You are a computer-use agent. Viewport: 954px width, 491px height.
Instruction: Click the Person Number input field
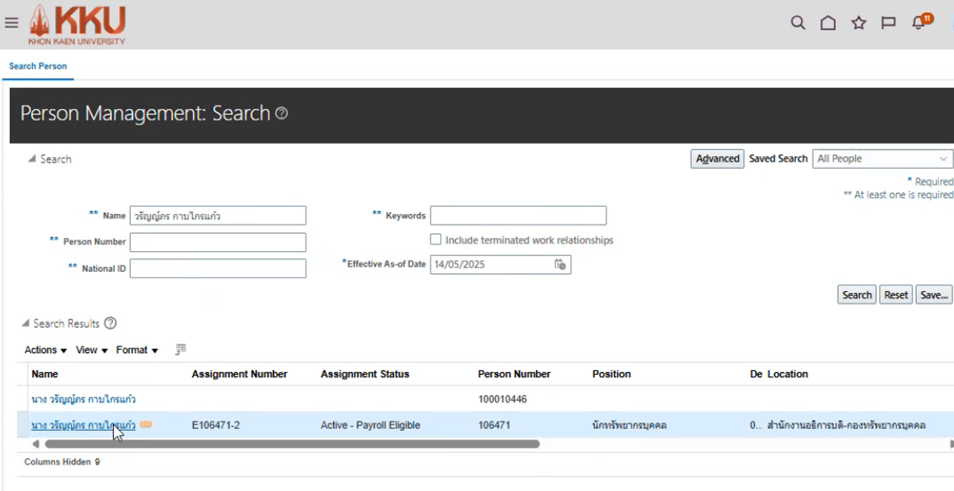click(x=218, y=242)
